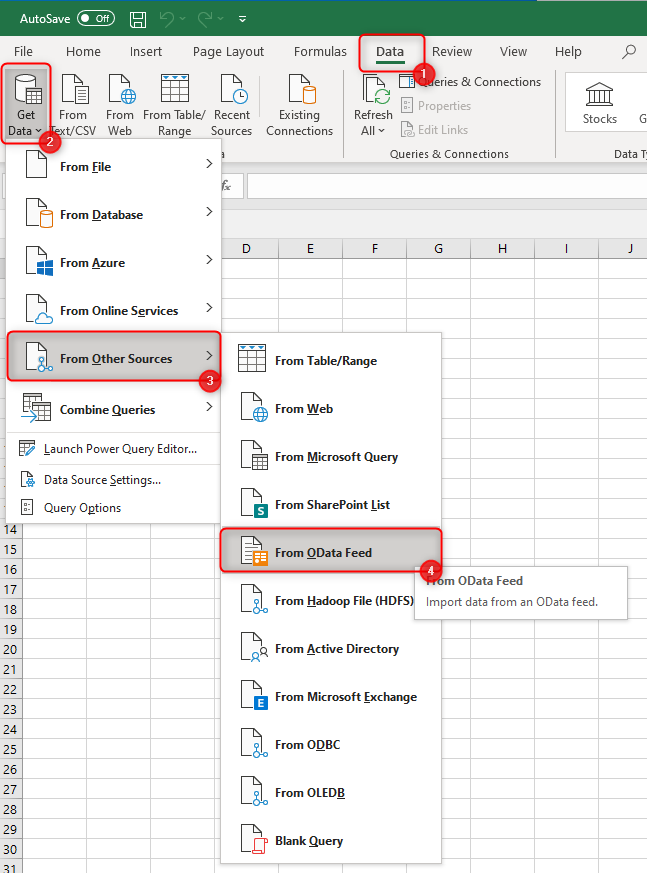This screenshot has height=873, width=647.
Task: Switch to the View tab
Action: [x=513, y=51]
